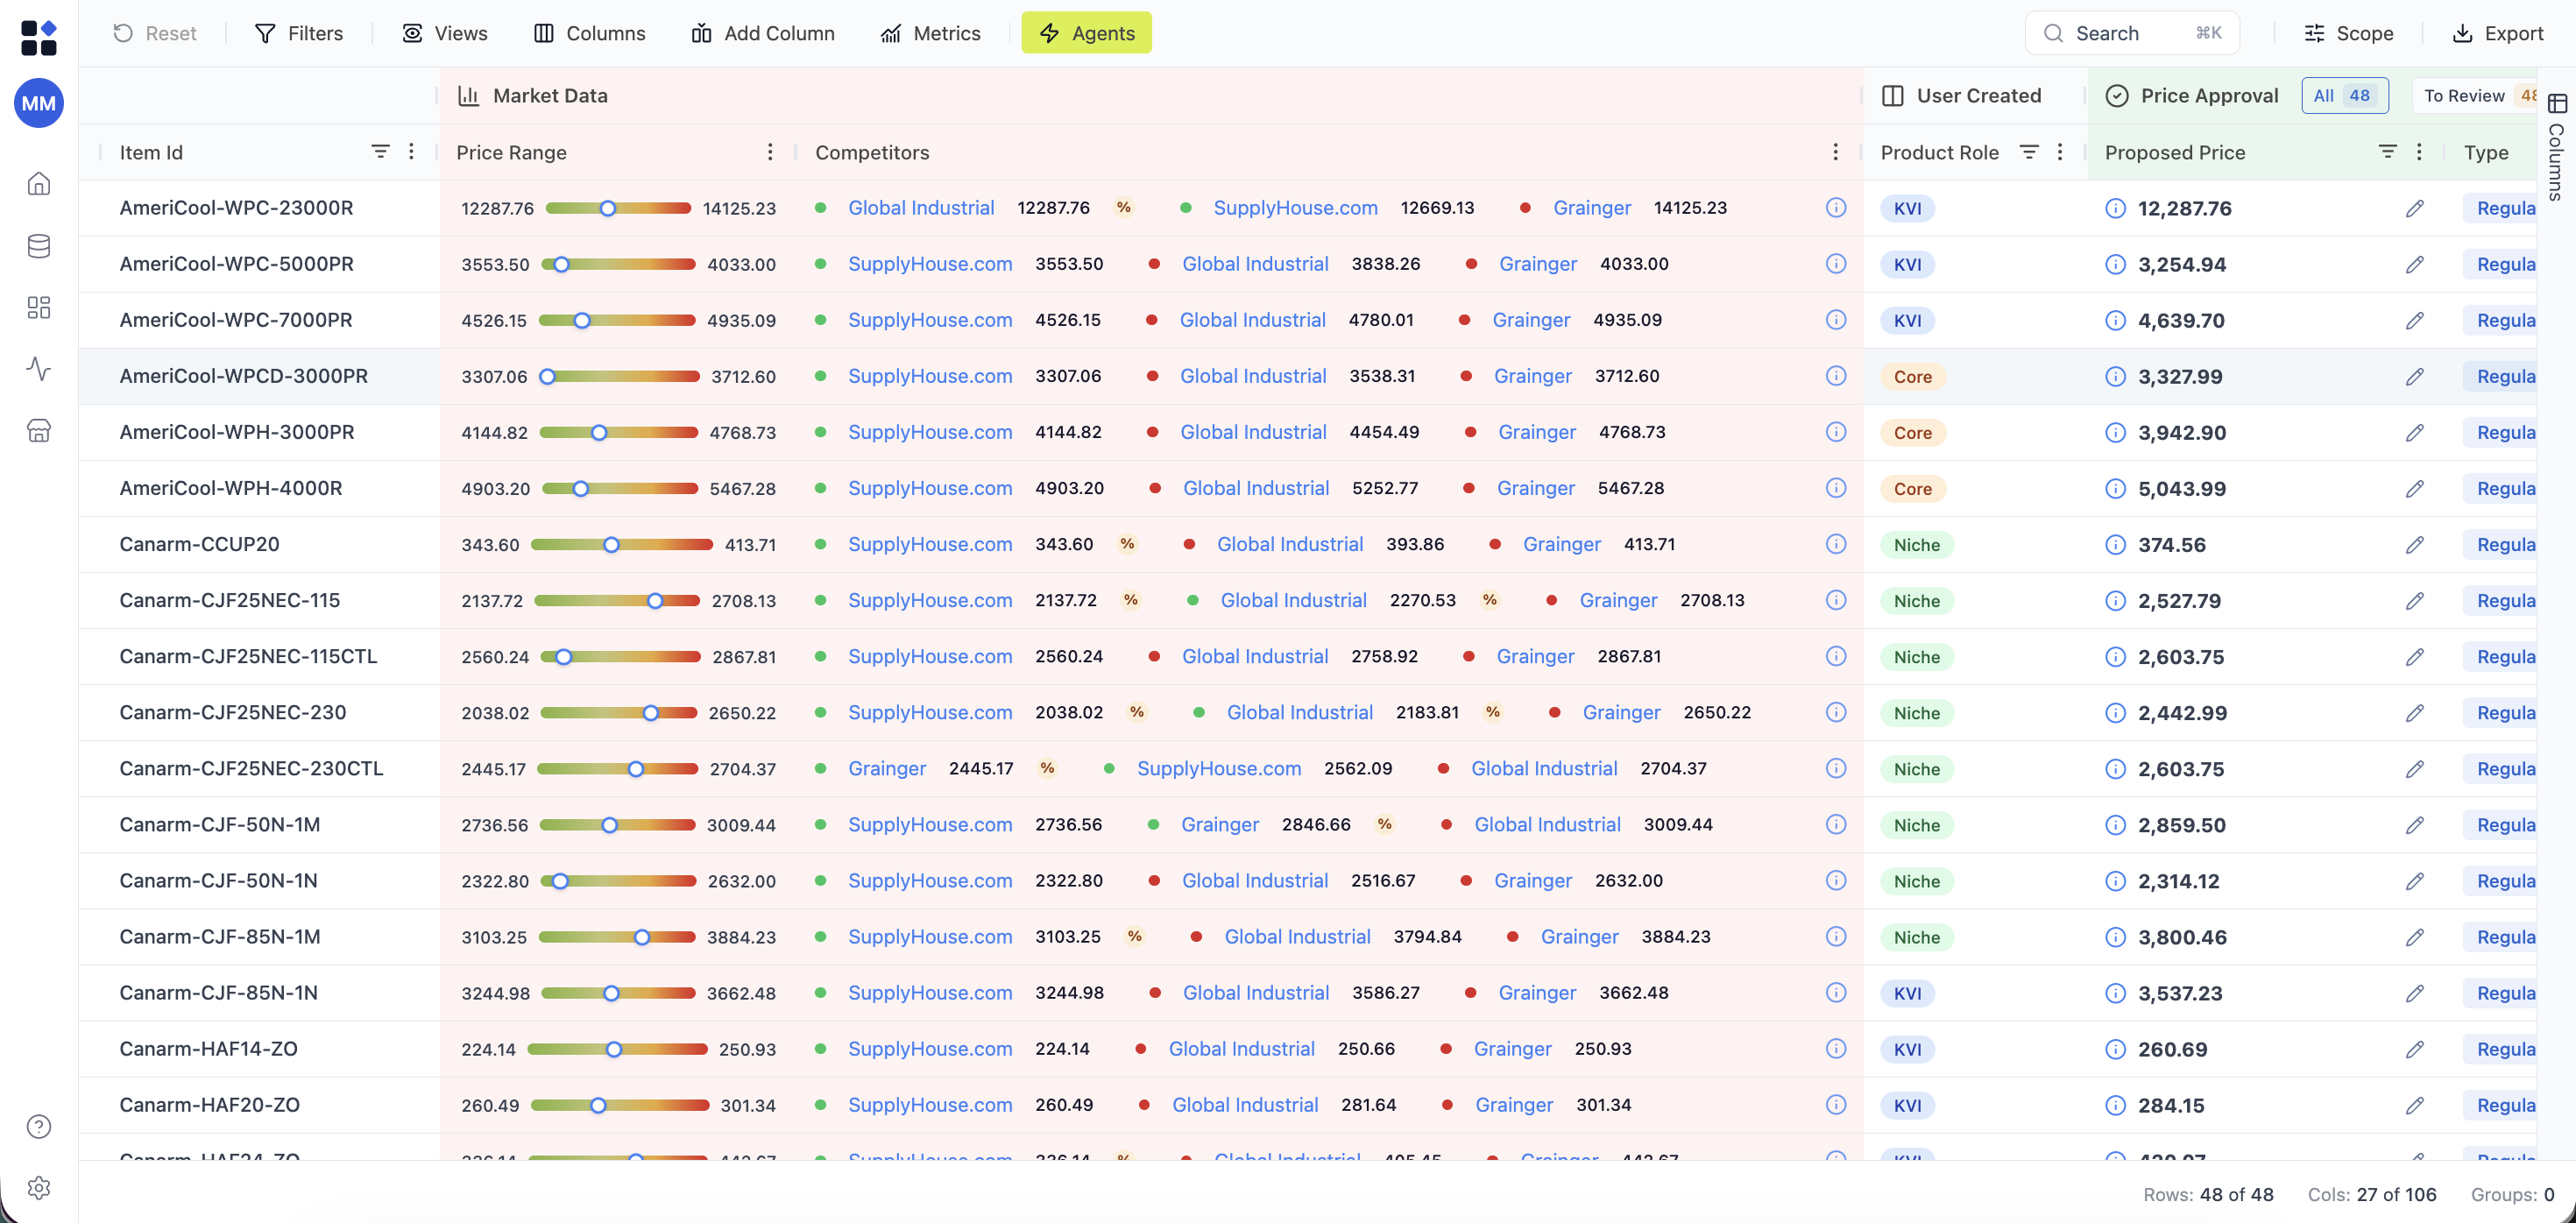Click the Export button
Viewport: 2576px width, 1223px height.
click(2498, 33)
